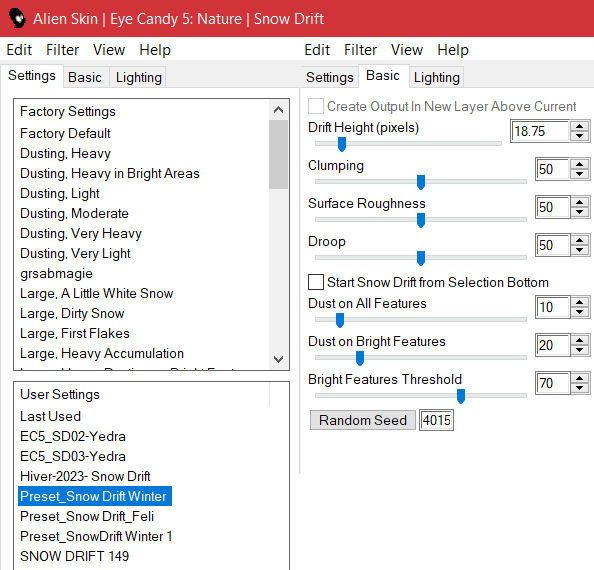Select the Dusting, Very Heavy preset
The image size is (594, 570).
pyautogui.click(x=81, y=234)
